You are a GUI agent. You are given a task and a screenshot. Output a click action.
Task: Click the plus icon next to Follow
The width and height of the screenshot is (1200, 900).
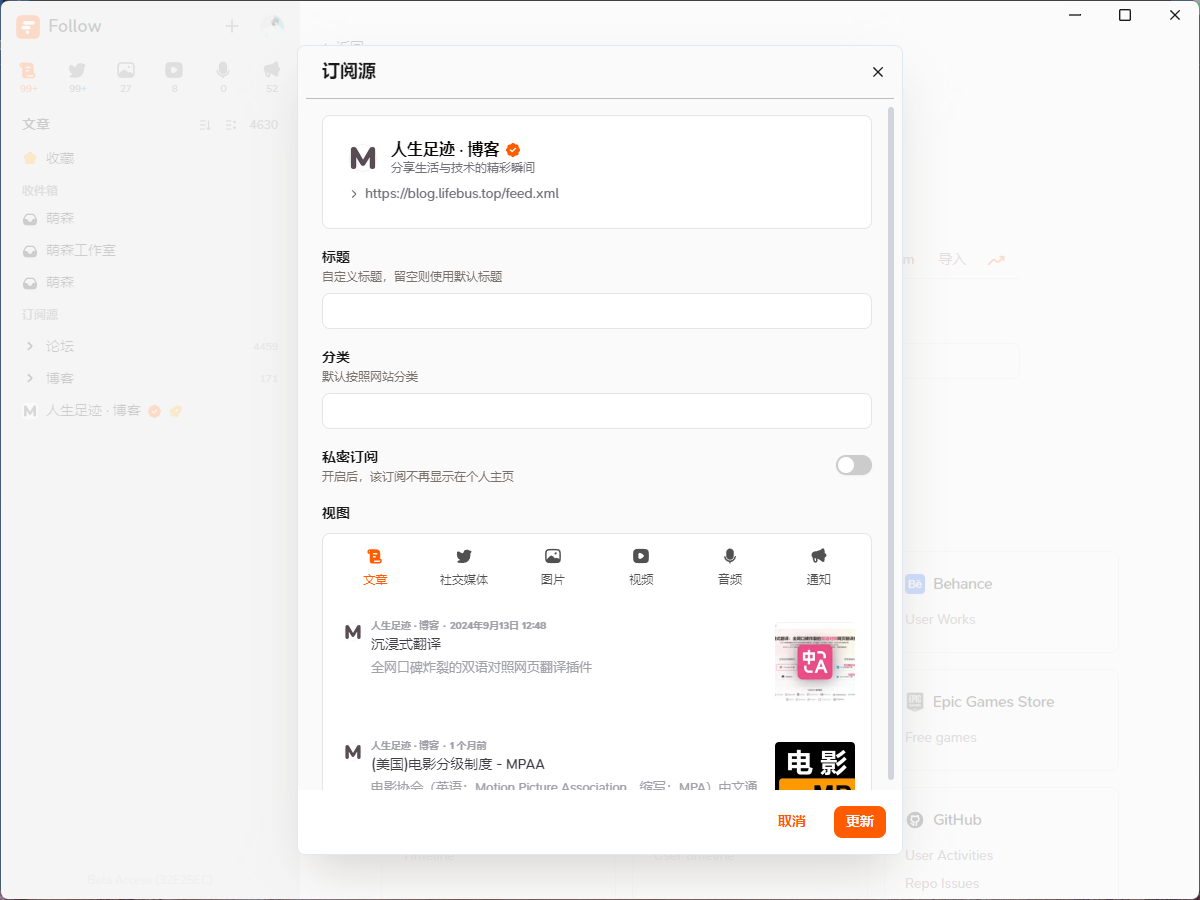[232, 26]
